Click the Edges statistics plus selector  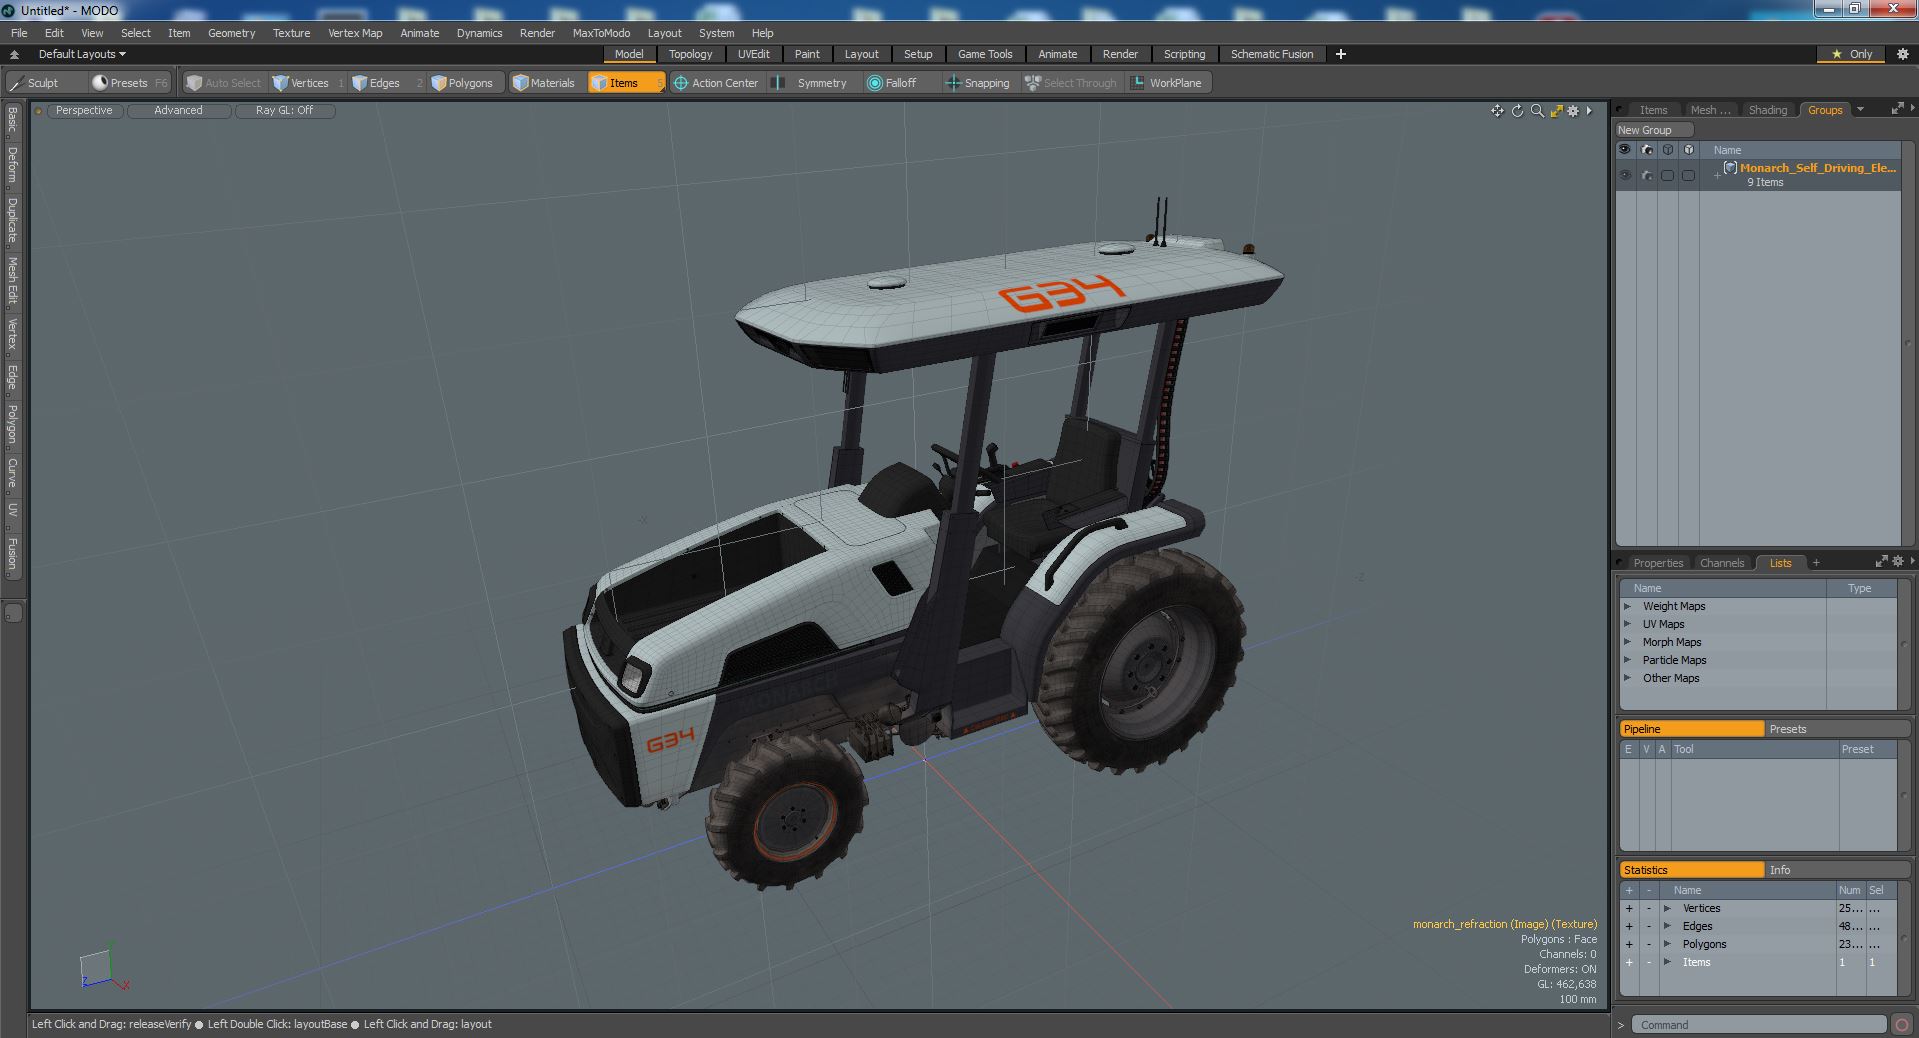tap(1629, 927)
